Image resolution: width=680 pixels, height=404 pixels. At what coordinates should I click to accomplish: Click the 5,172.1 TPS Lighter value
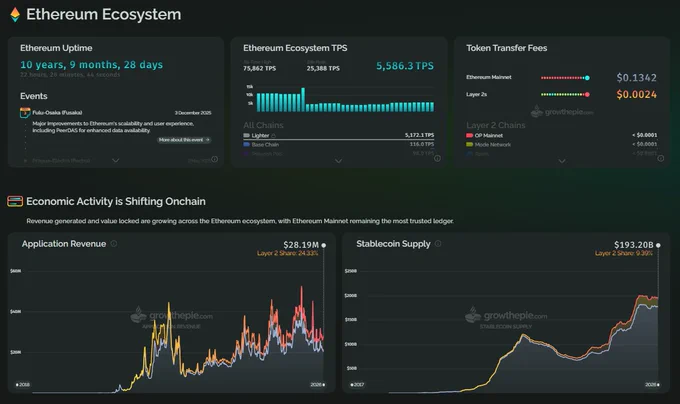(419, 135)
